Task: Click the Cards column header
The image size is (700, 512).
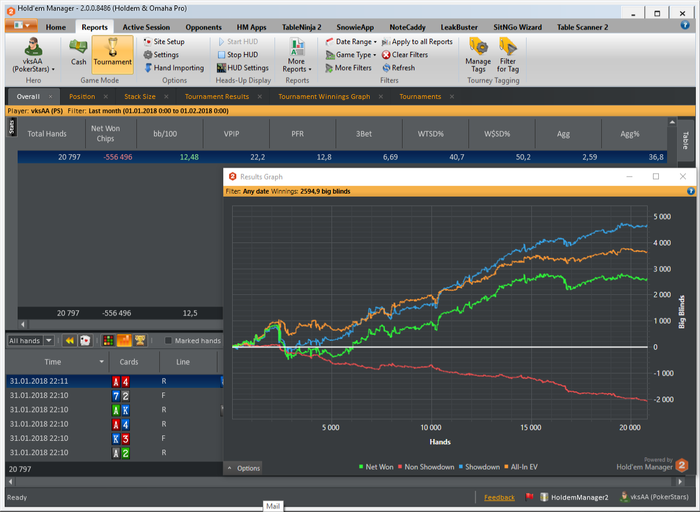Action: (x=134, y=362)
